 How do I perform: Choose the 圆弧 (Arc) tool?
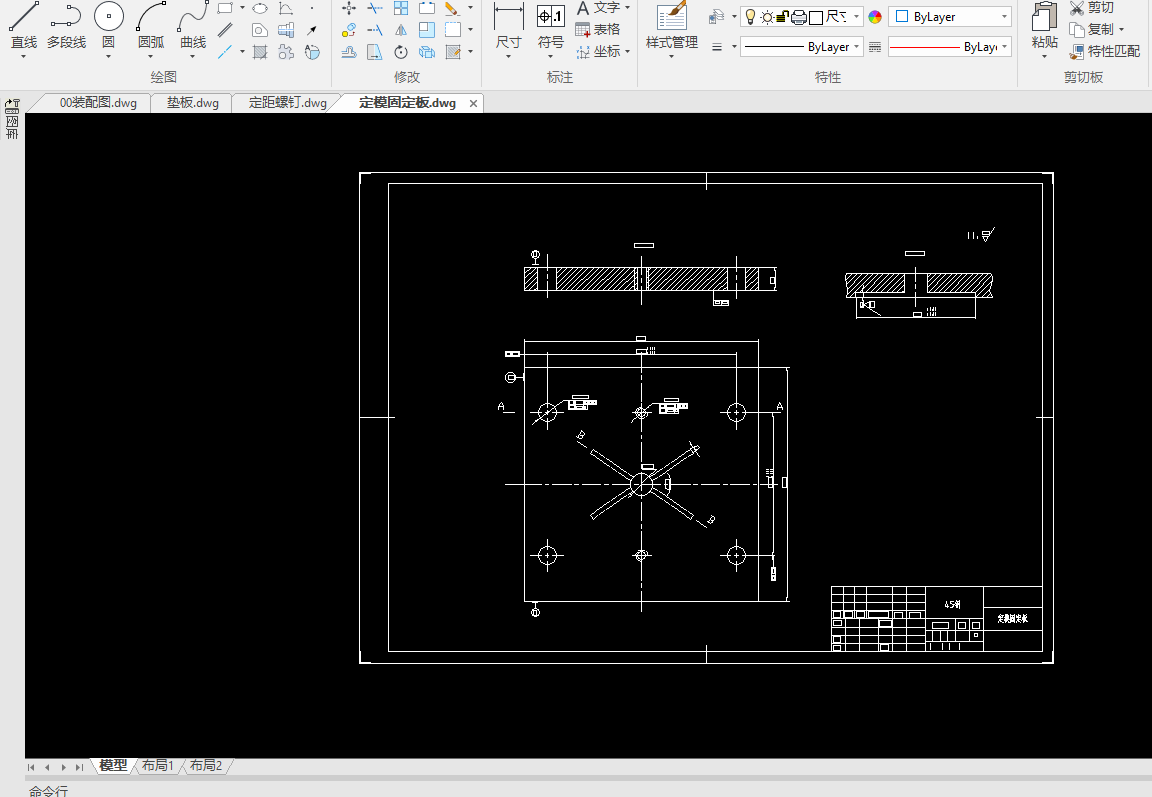click(x=151, y=18)
